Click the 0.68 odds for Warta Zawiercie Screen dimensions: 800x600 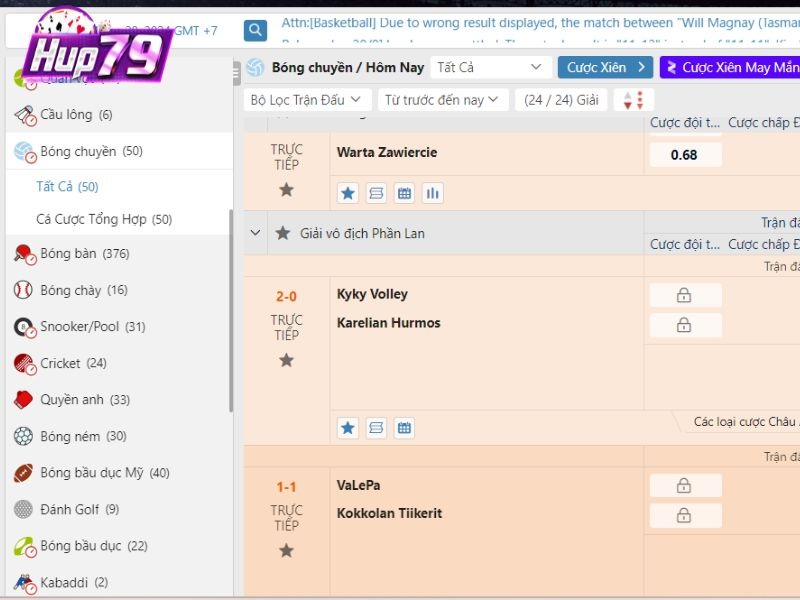pos(684,155)
